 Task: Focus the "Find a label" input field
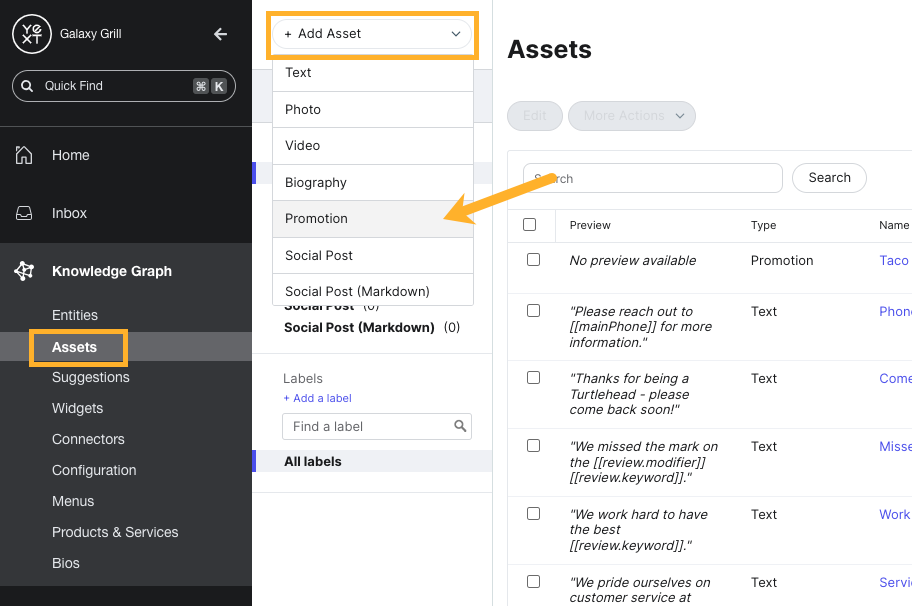tap(368, 426)
